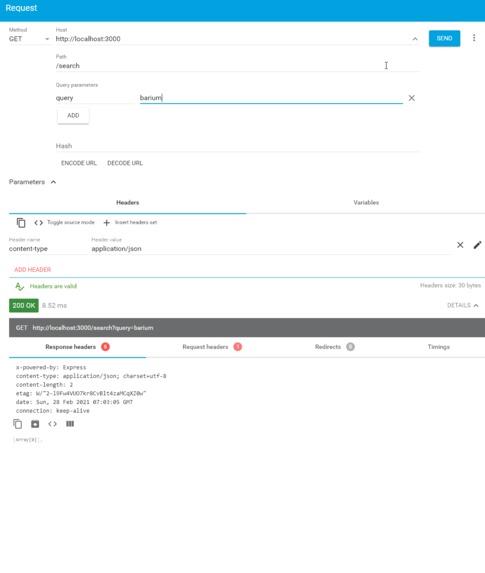Image resolution: width=485 pixels, height=573 pixels.
Task: Focus the query parameter name field
Action: 95,98
